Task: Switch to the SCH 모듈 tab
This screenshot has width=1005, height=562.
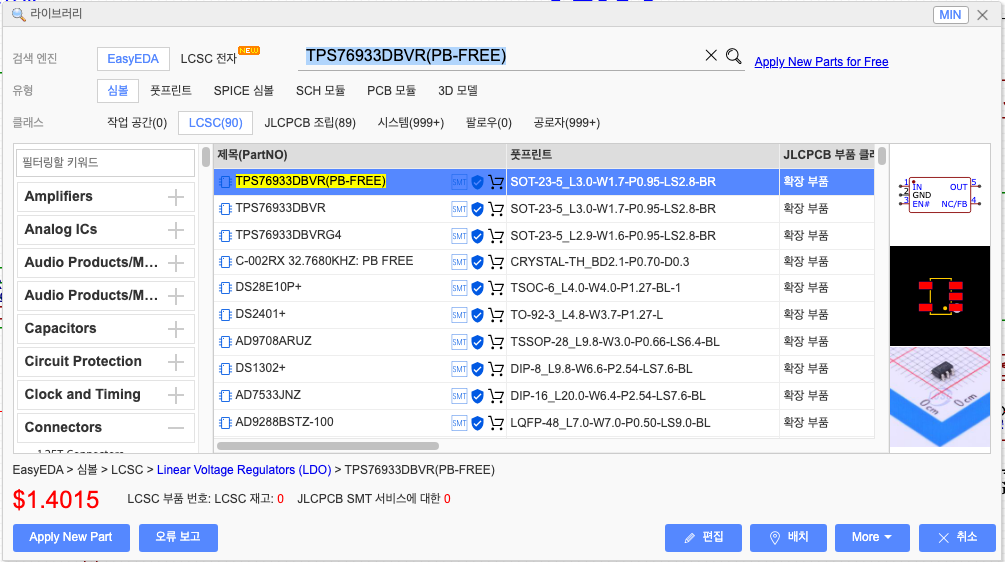Action: (320, 91)
